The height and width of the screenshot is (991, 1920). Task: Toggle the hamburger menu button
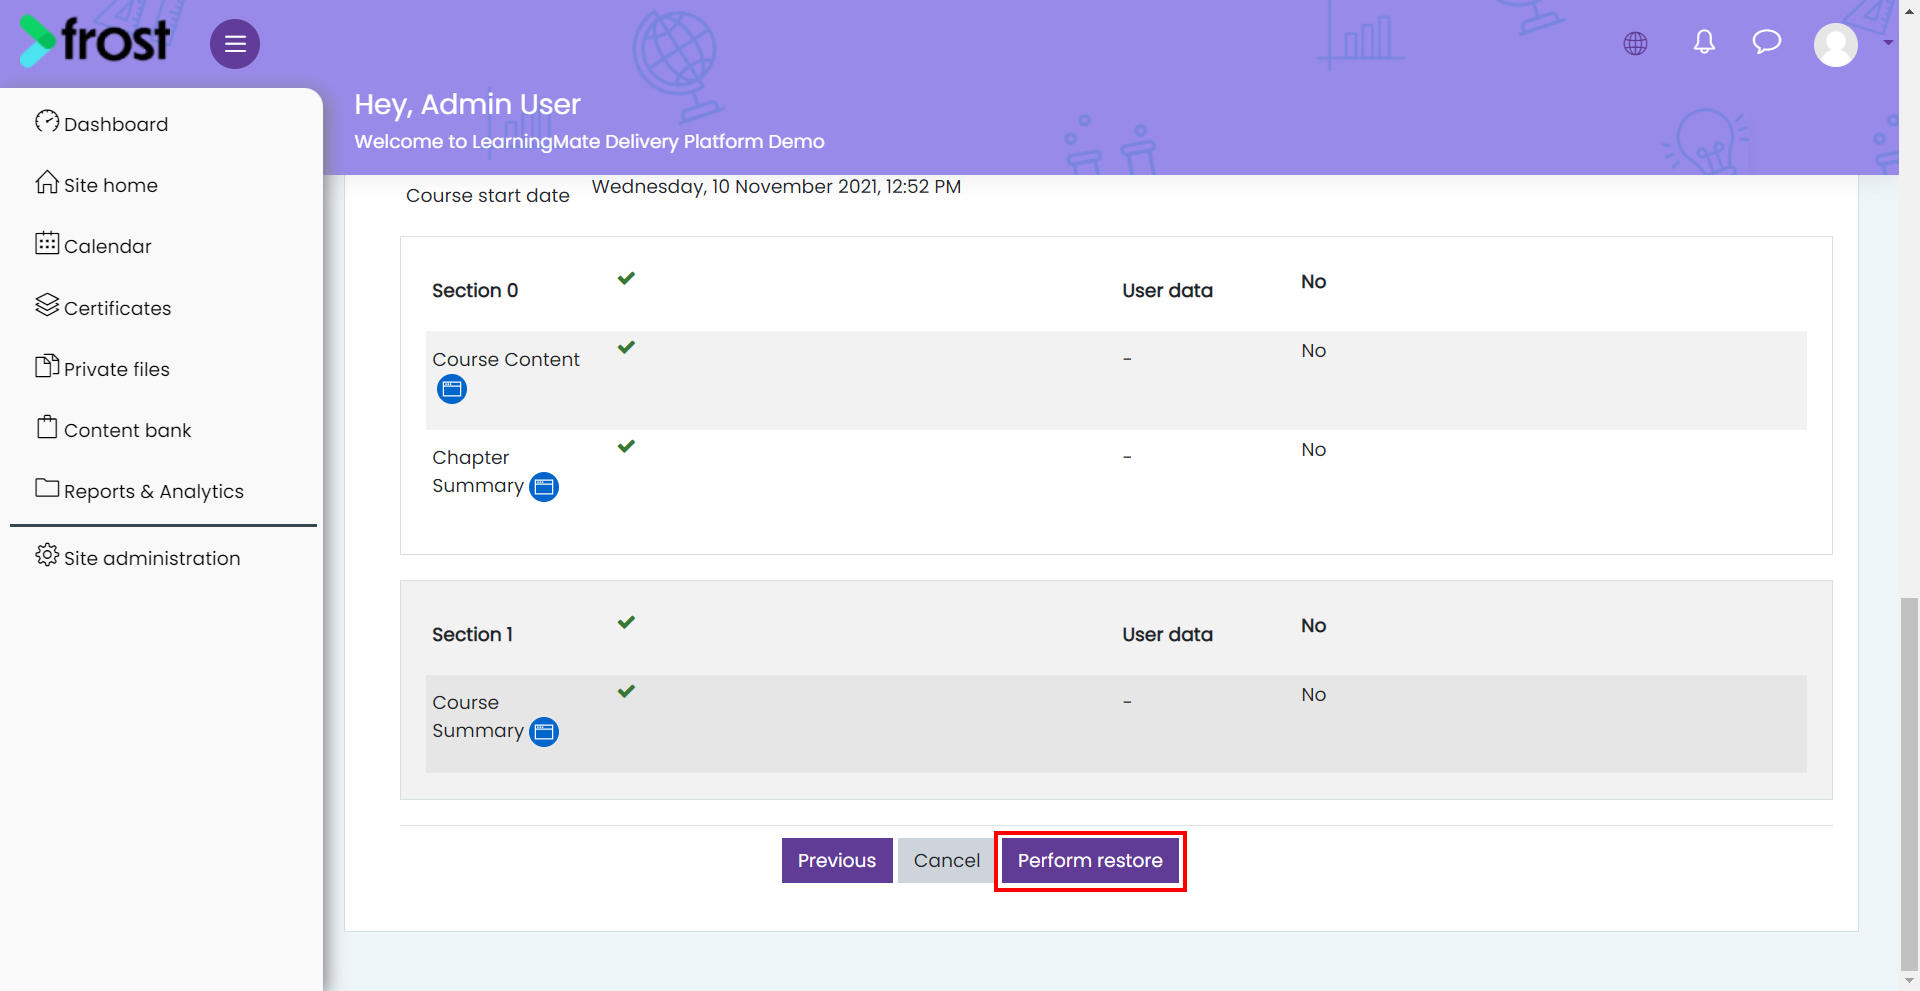(235, 44)
